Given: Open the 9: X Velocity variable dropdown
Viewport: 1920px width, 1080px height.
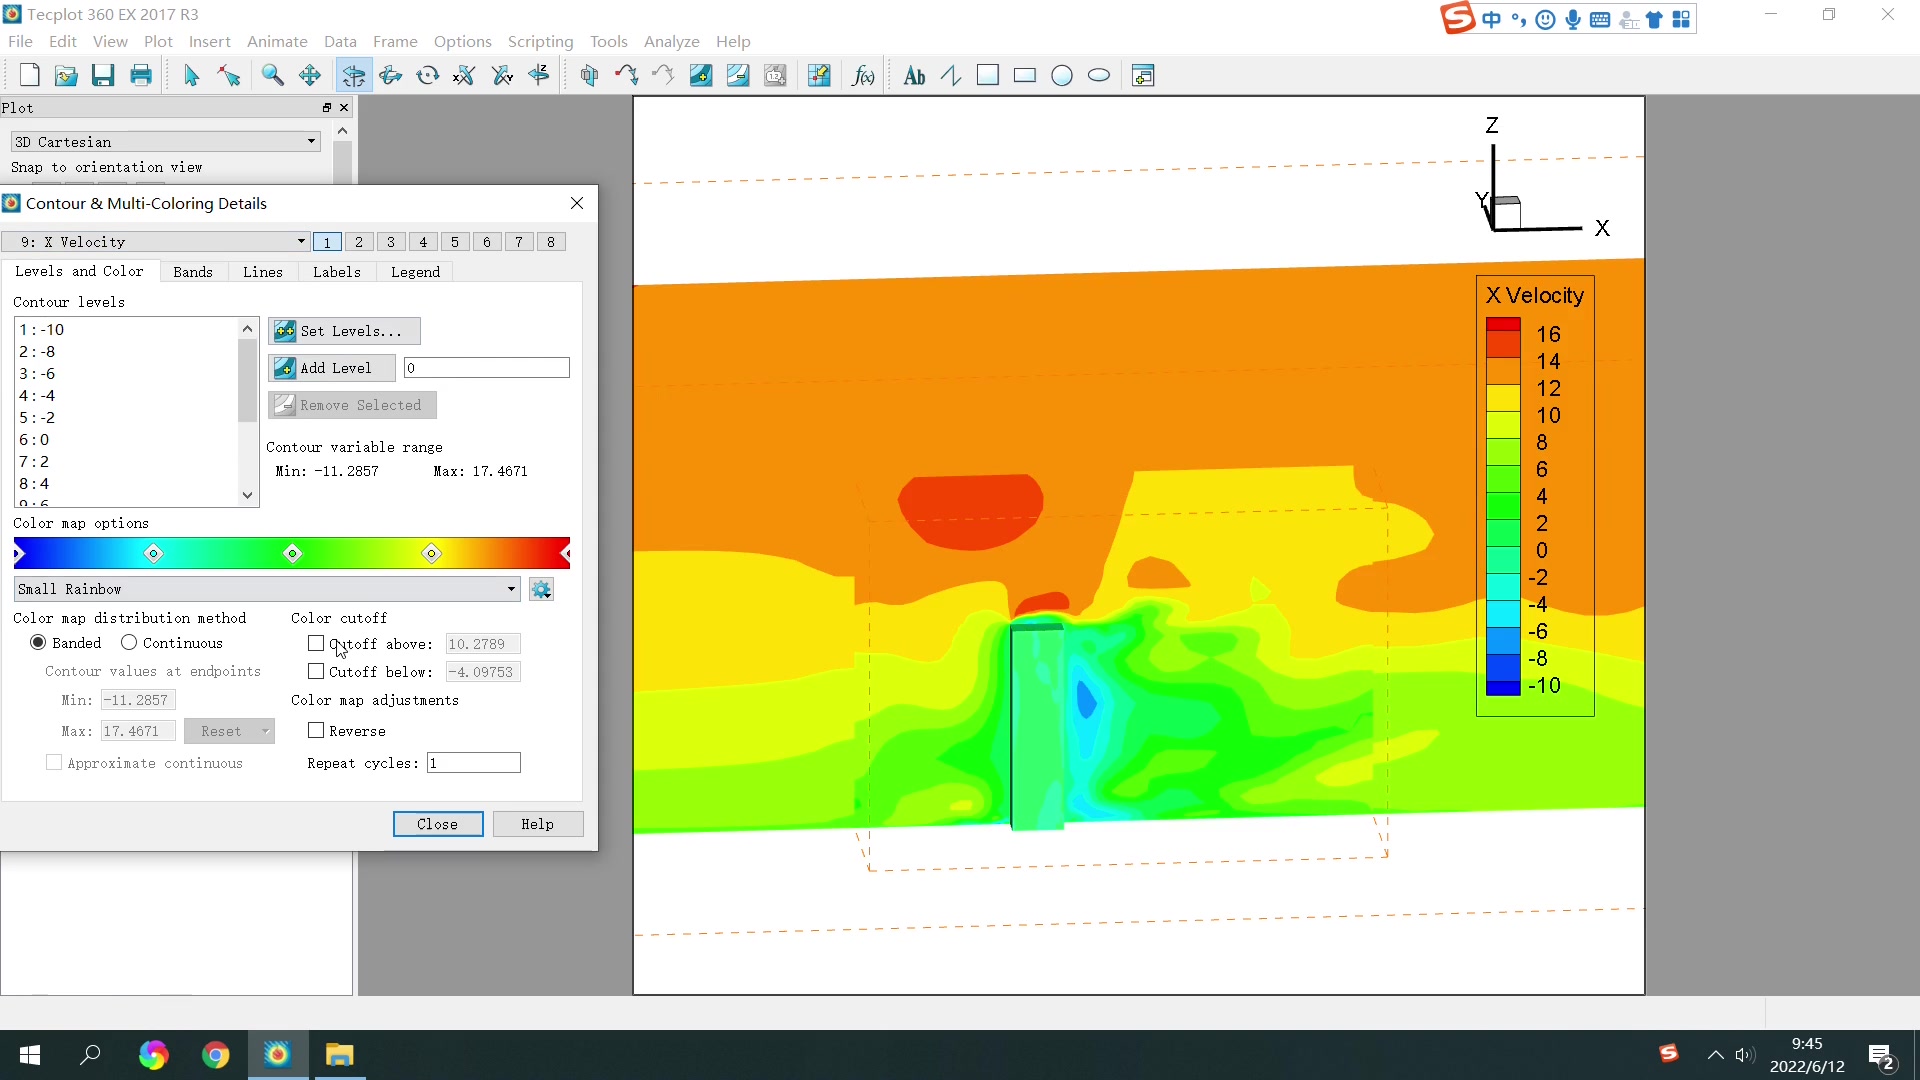Looking at the screenshot, I should 155,241.
